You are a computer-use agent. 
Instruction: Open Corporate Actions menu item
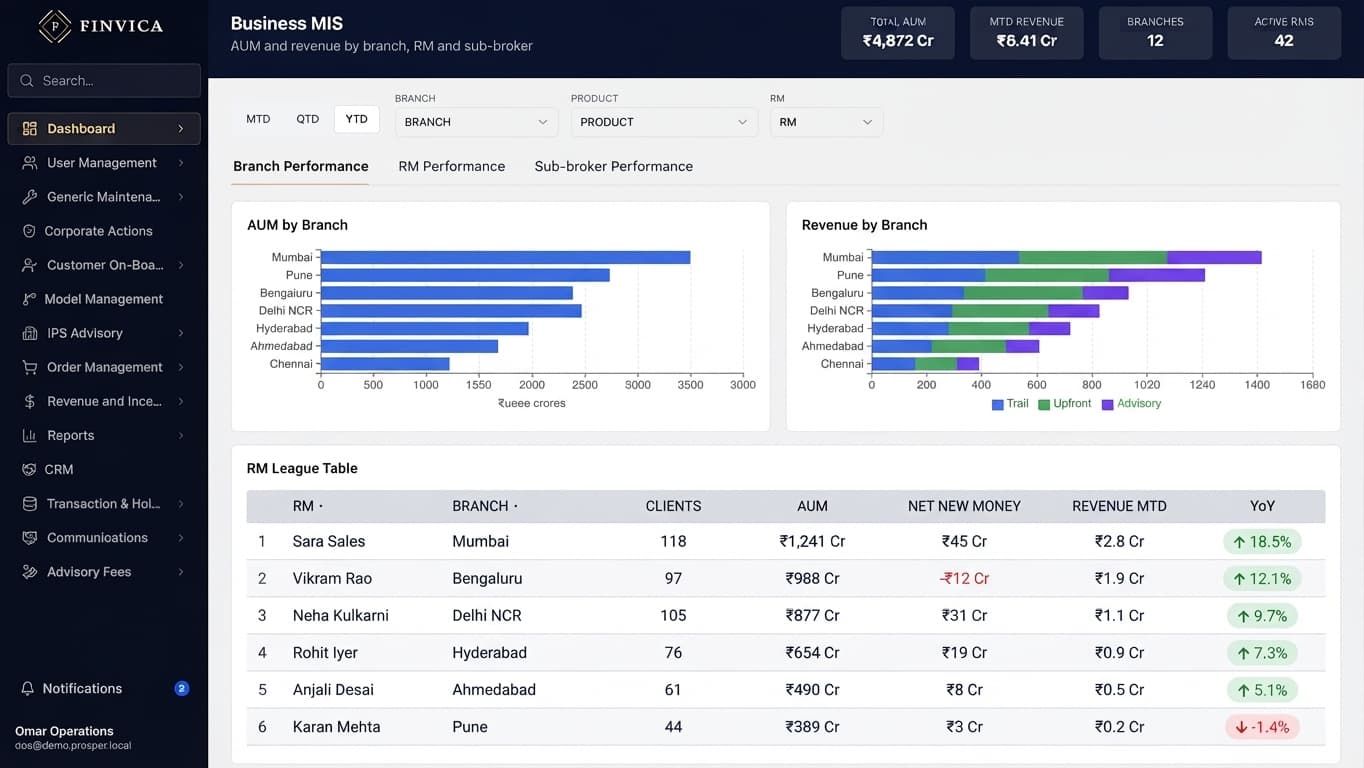(x=104, y=231)
